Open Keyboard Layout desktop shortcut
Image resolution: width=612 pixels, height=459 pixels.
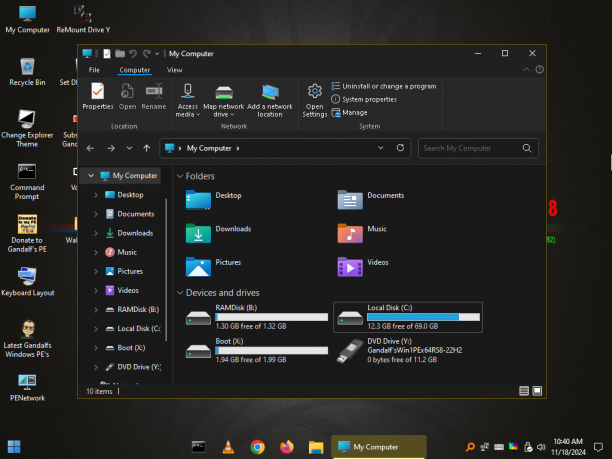pos(27,282)
